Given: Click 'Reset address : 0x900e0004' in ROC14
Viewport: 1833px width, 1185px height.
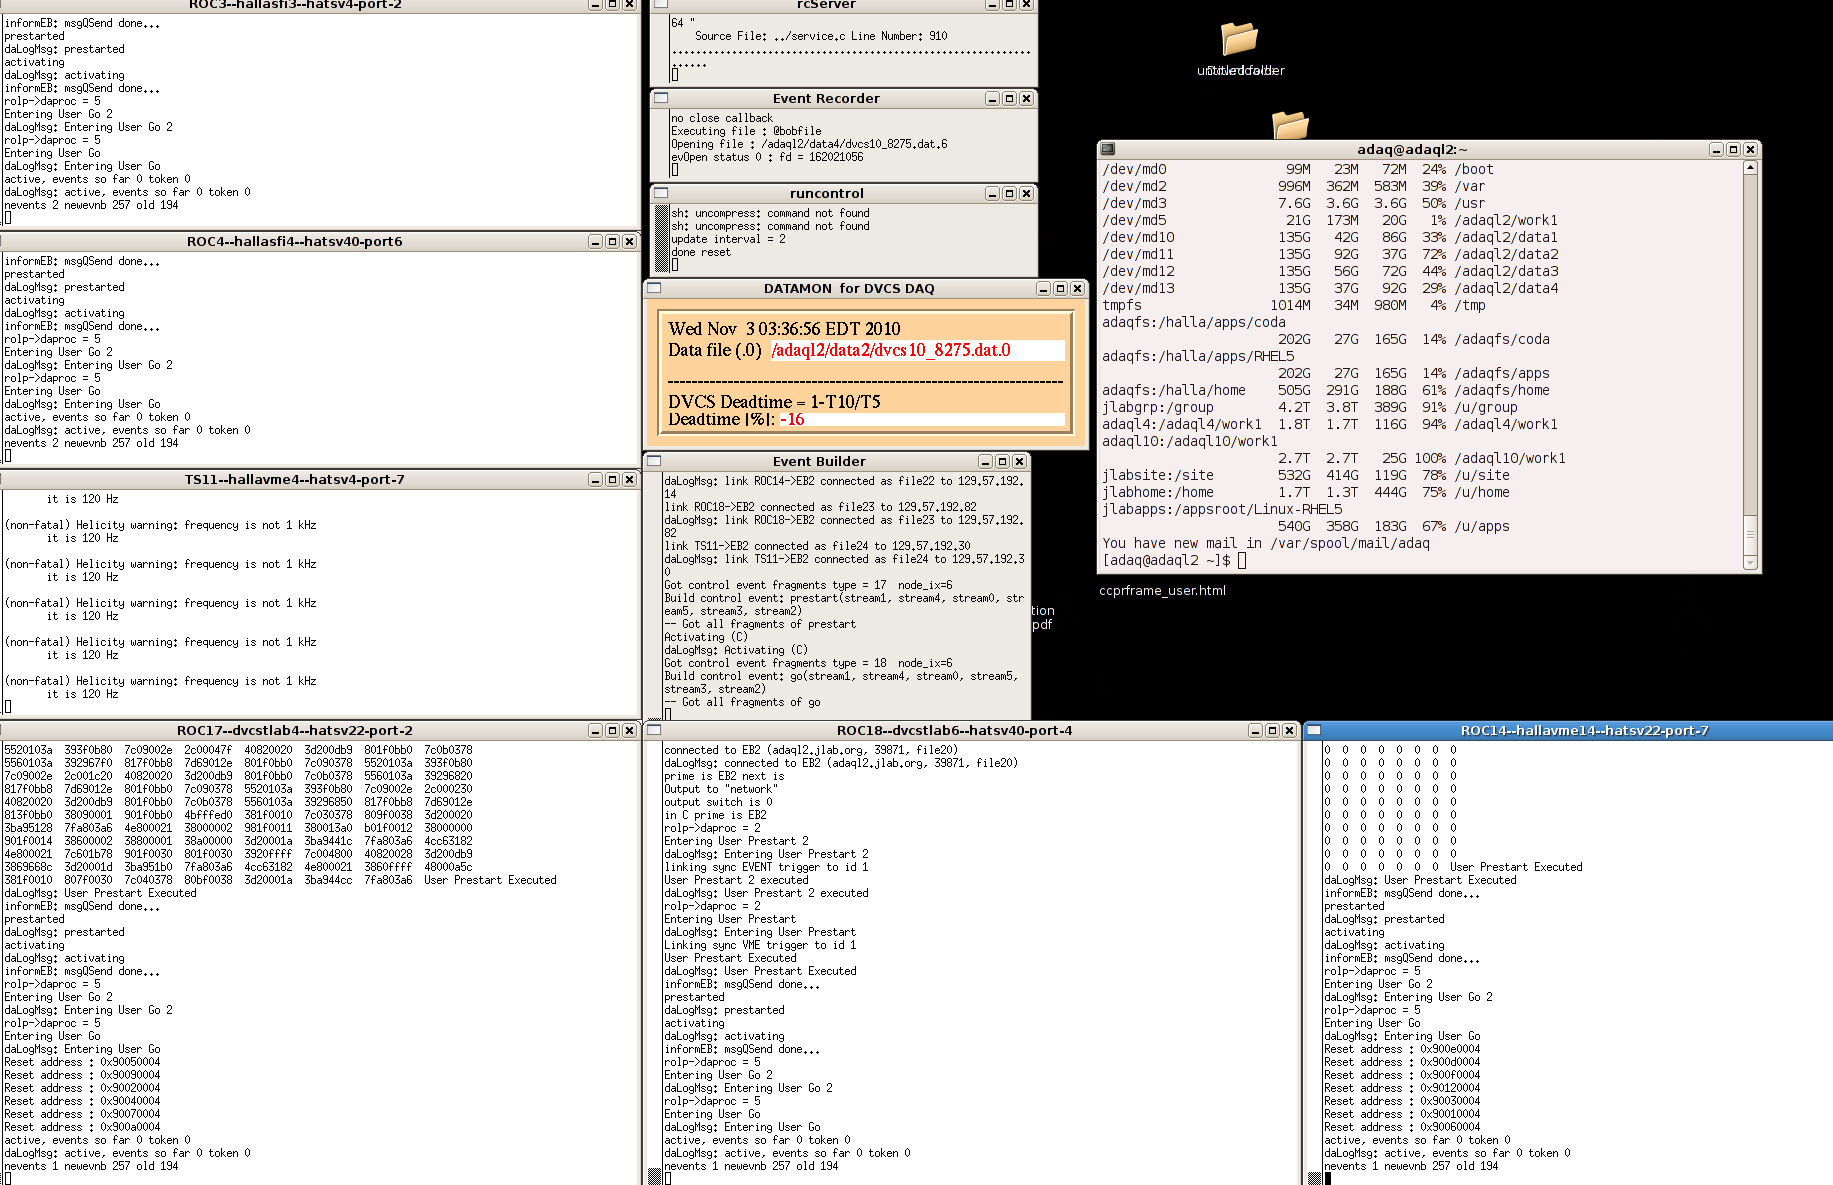Looking at the screenshot, I should [1402, 1049].
